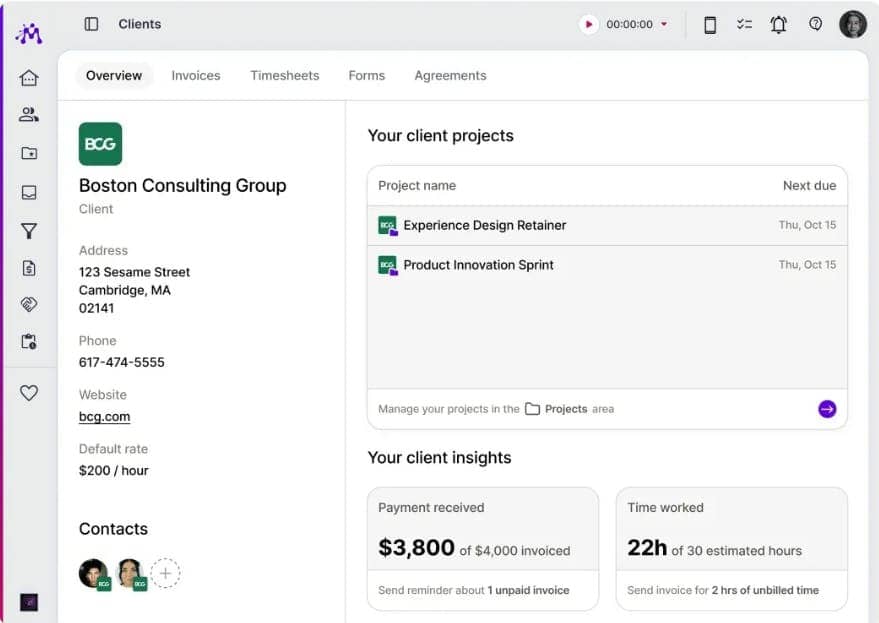
Task: Select the Overview tab
Action: pos(114,76)
